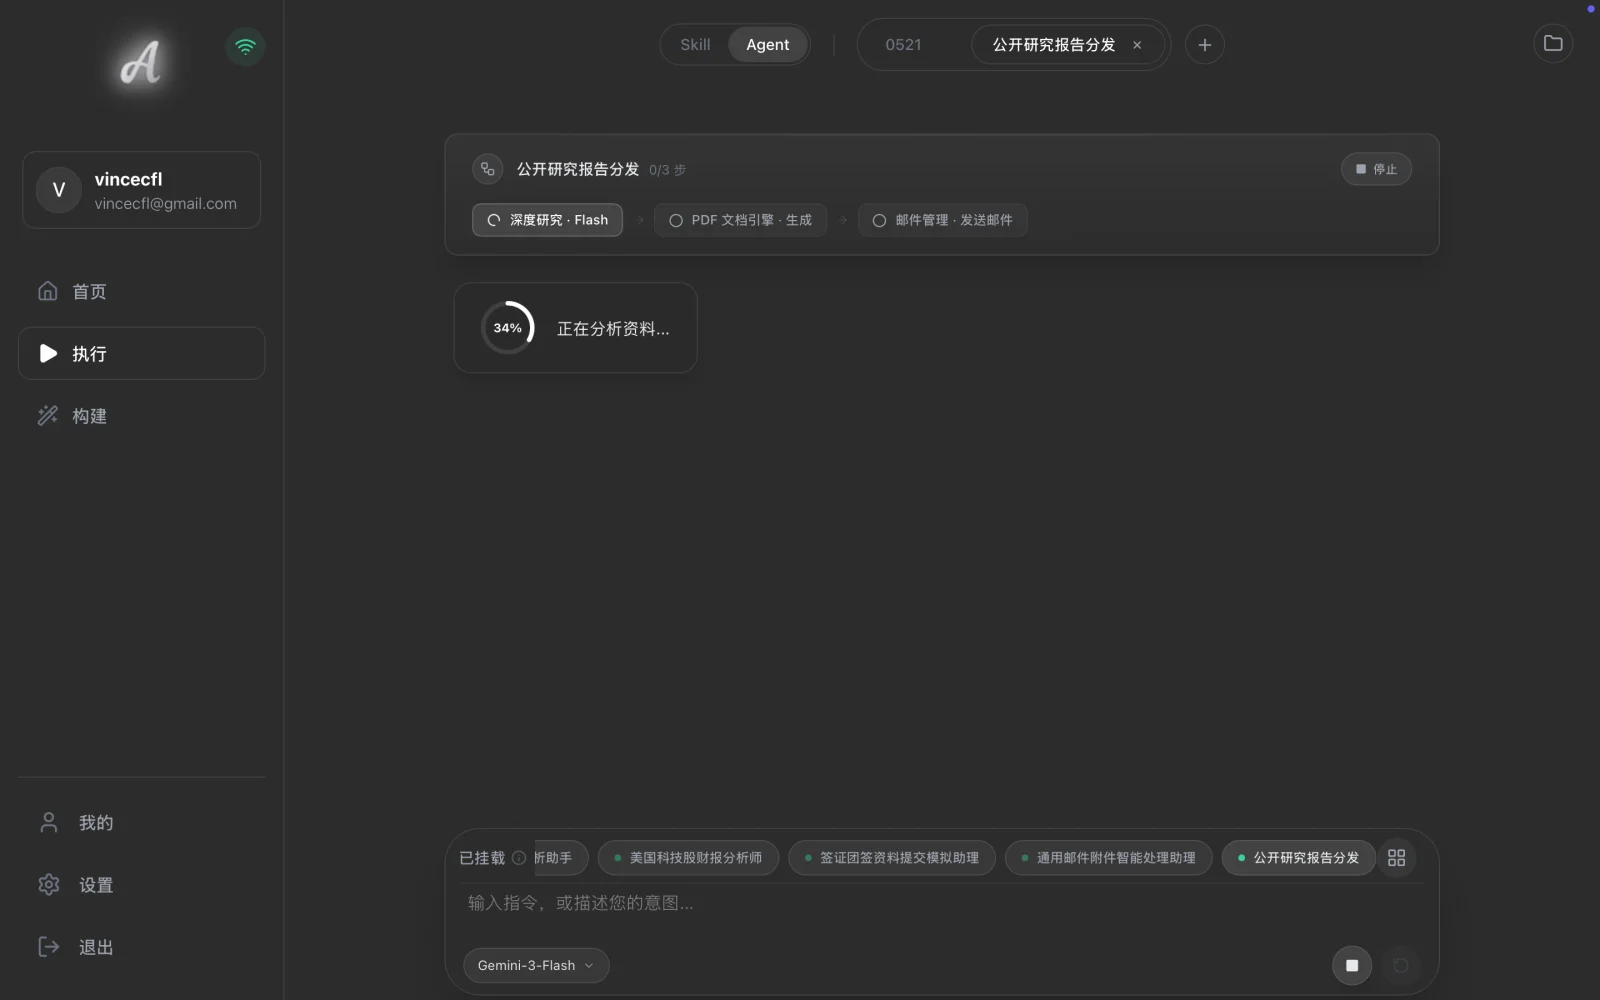Open 执行 page in sidebar
This screenshot has height=1000, width=1600.
(141, 353)
